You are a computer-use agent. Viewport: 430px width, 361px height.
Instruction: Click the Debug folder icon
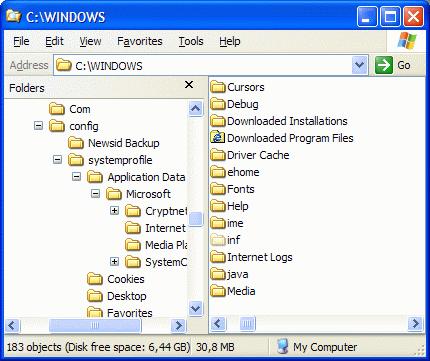[x=218, y=104]
